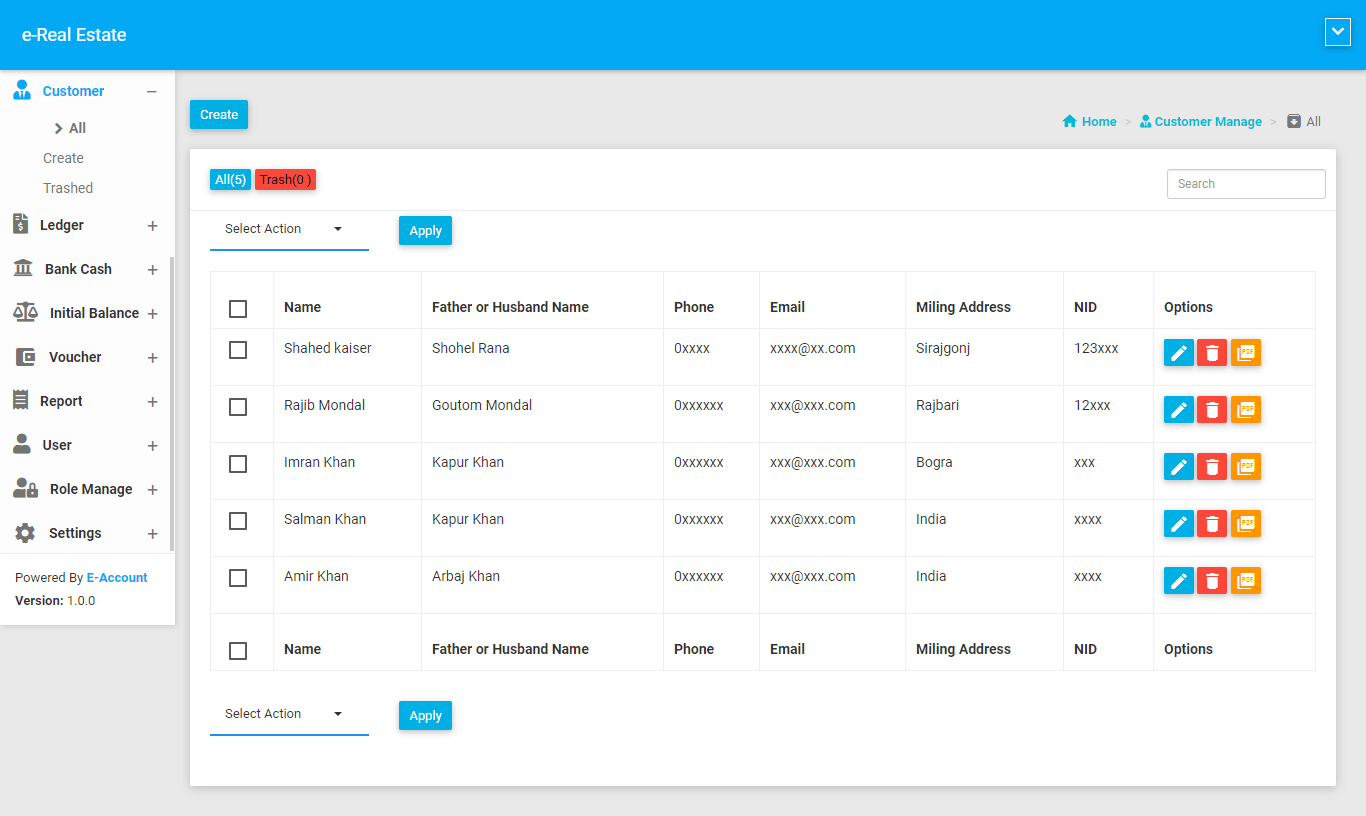Expand the Ledger menu in sidebar
The image size is (1366, 816).
pyautogui.click(x=152, y=226)
